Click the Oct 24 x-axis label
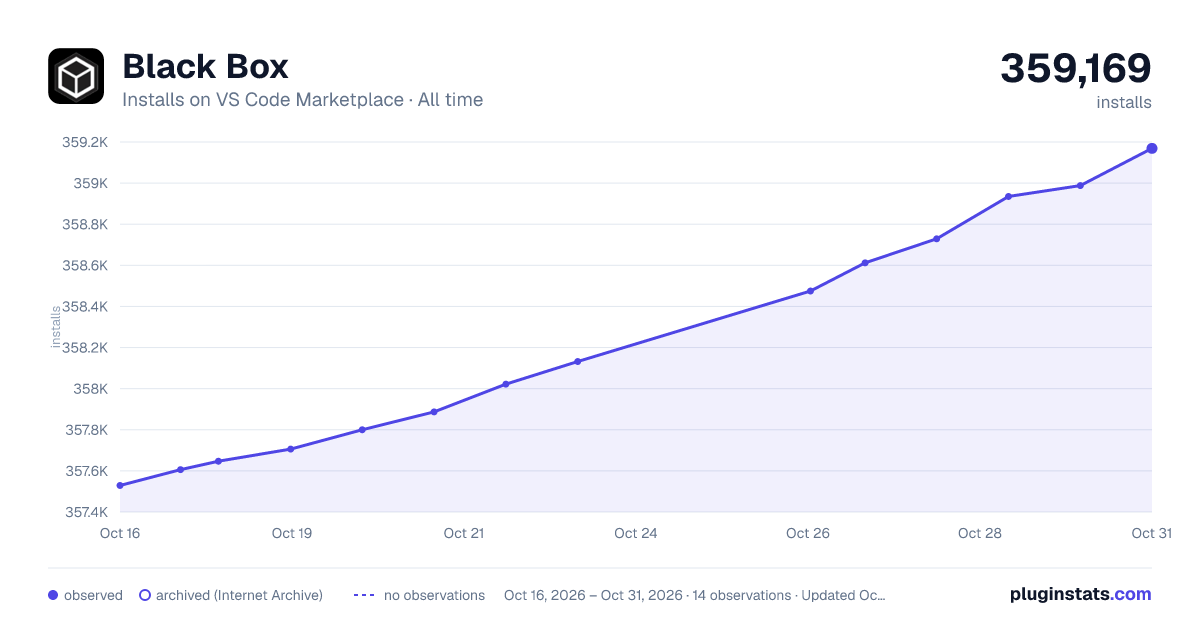The width and height of the screenshot is (1200, 630). [636, 533]
